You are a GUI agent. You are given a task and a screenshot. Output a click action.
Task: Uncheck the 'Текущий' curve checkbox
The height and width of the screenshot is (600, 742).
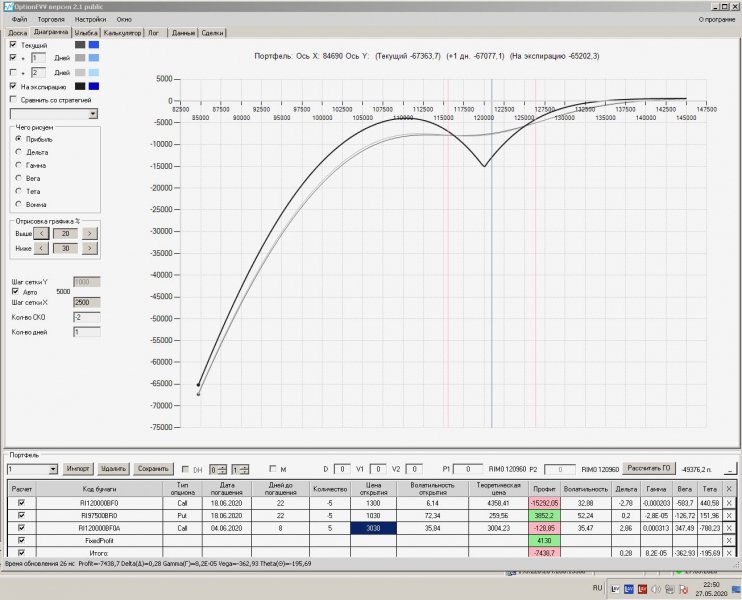point(13,45)
